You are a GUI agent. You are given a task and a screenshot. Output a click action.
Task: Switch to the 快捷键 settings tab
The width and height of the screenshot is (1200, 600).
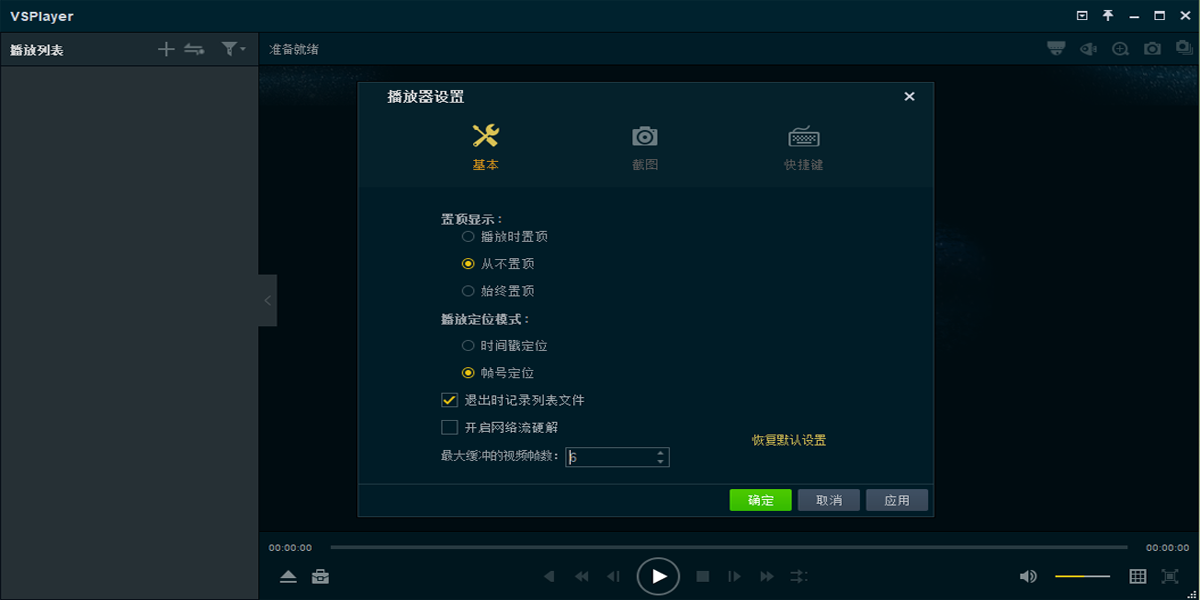point(803,148)
